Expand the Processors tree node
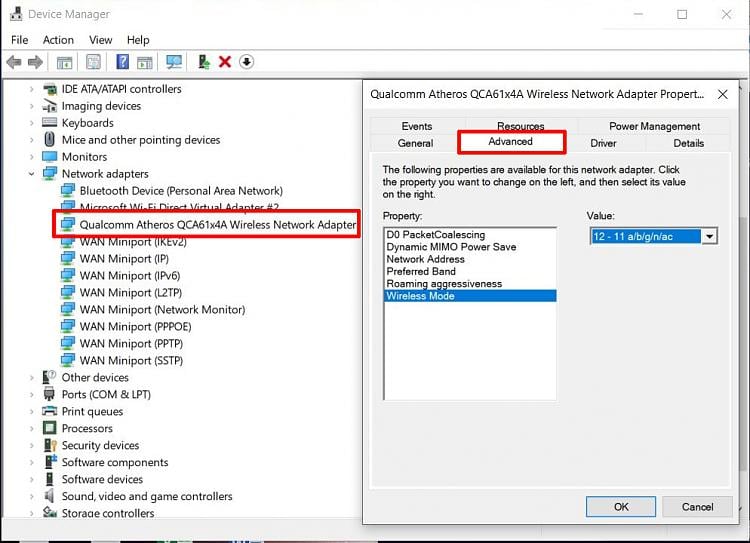This screenshot has width=750, height=543. (x=32, y=428)
